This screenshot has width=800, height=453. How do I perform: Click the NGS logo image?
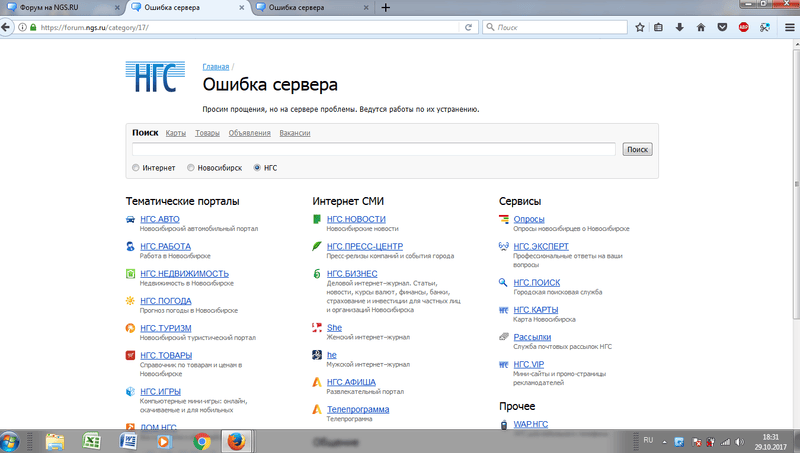click(155, 77)
